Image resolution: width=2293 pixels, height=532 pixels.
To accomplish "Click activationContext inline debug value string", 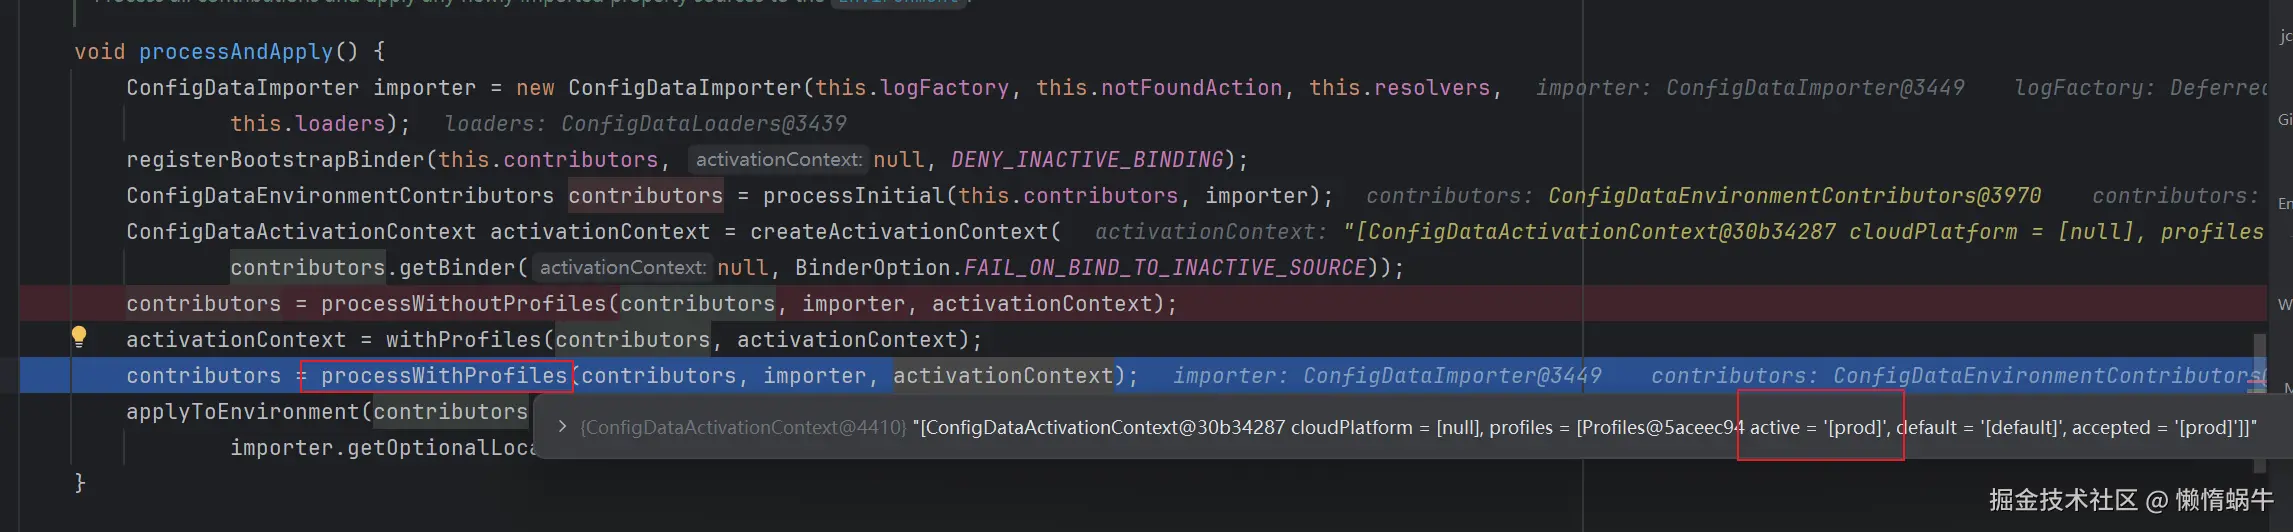I will [x=1803, y=231].
